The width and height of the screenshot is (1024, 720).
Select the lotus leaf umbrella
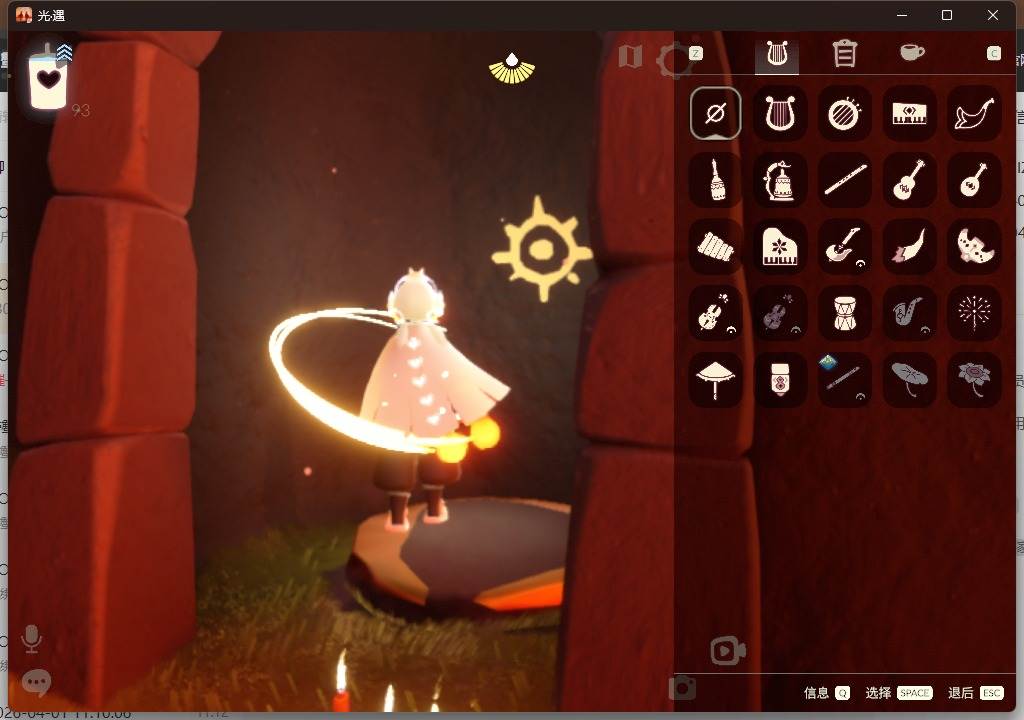coord(909,380)
